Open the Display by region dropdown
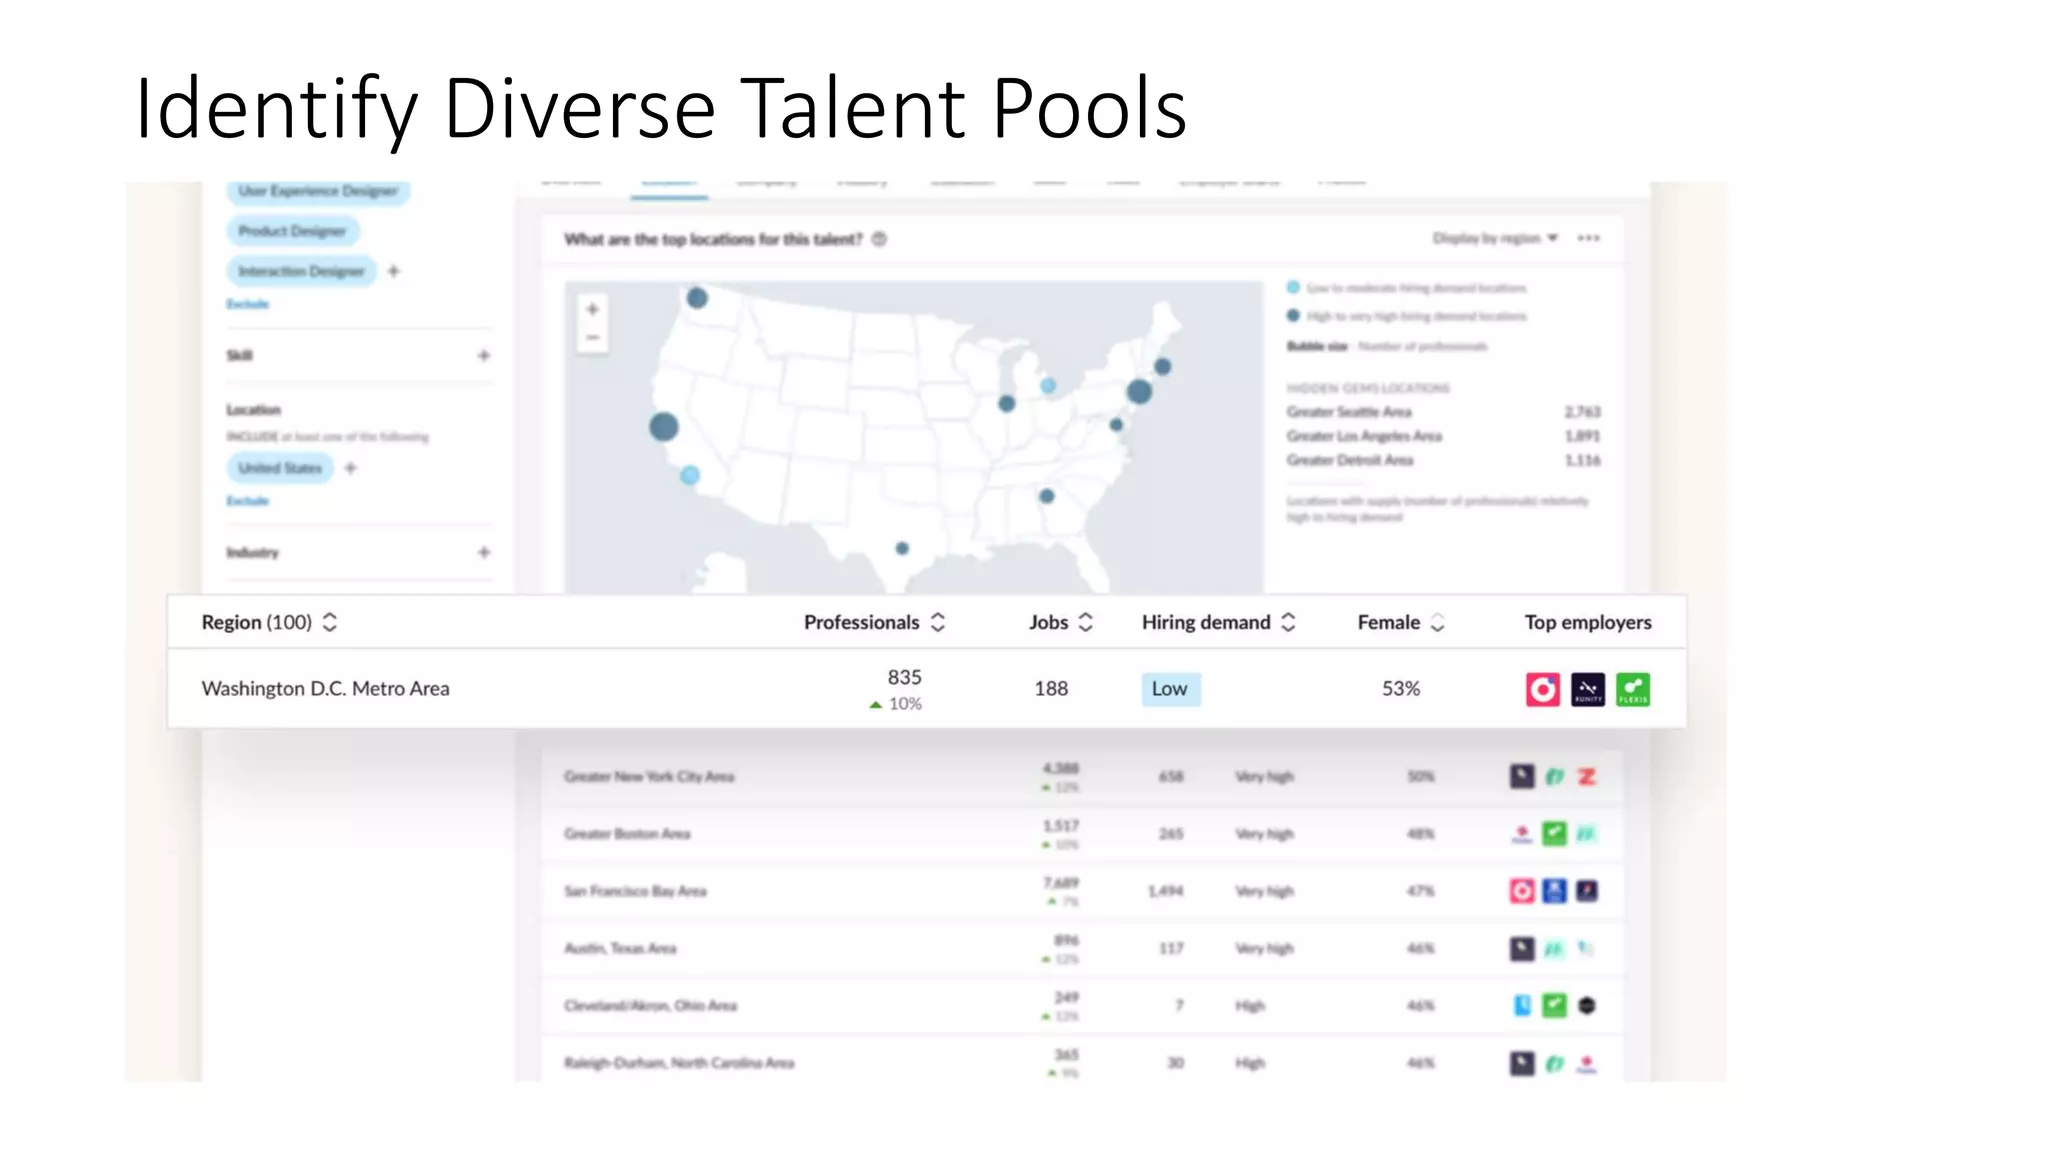The image size is (2048, 1152). point(1495,238)
